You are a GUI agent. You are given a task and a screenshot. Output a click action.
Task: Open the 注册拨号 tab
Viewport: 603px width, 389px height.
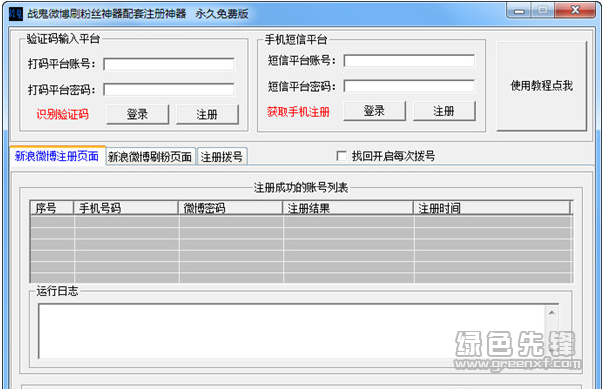(x=222, y=156)
